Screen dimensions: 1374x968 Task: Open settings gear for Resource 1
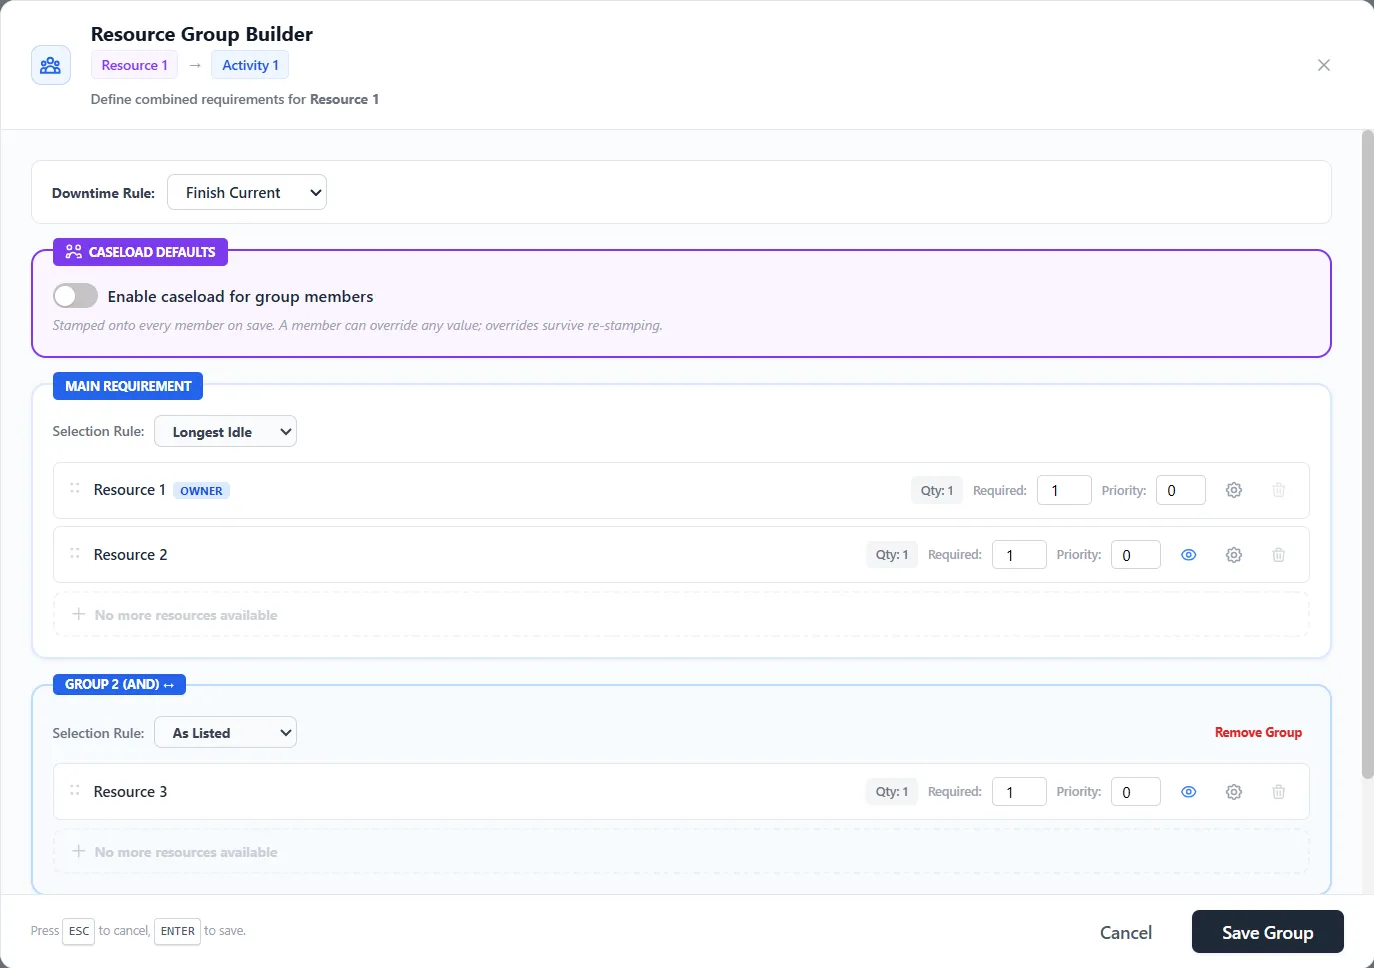pyautogui.click(x=1234, y=490)
